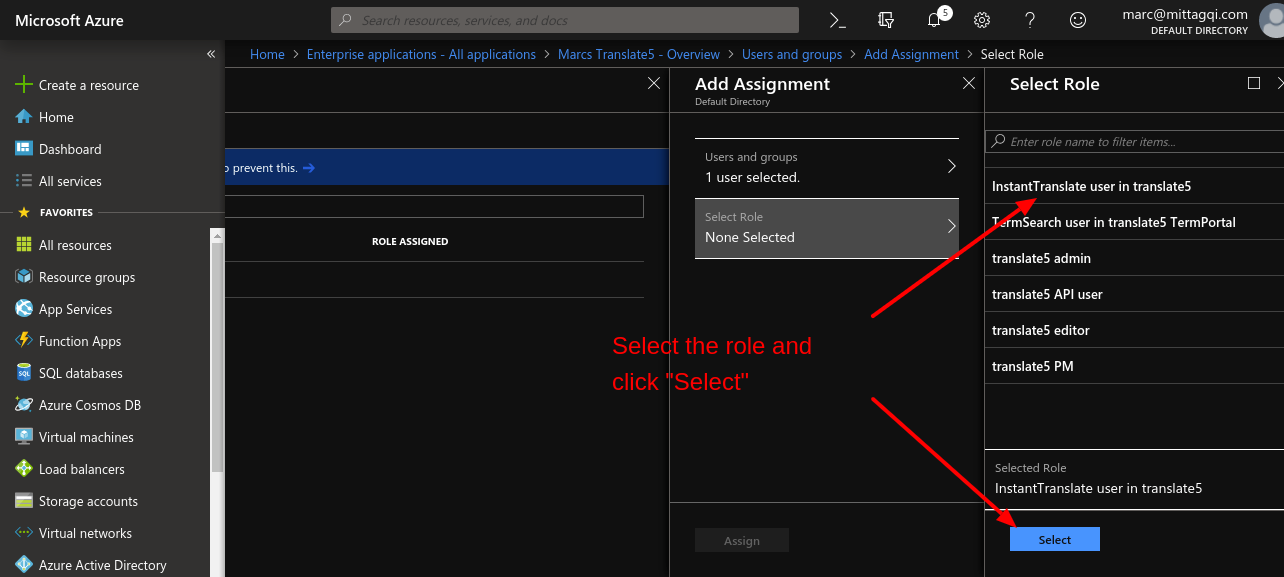Open Enterprise applications - All applications breadcrumb

[421, 54]
